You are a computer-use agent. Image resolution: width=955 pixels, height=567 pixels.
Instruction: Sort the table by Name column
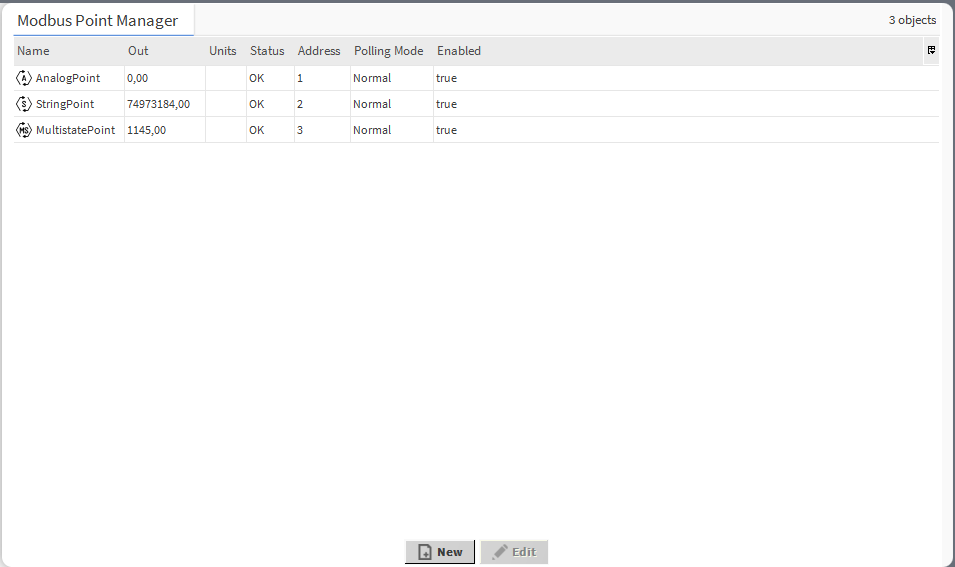[33, 51]
